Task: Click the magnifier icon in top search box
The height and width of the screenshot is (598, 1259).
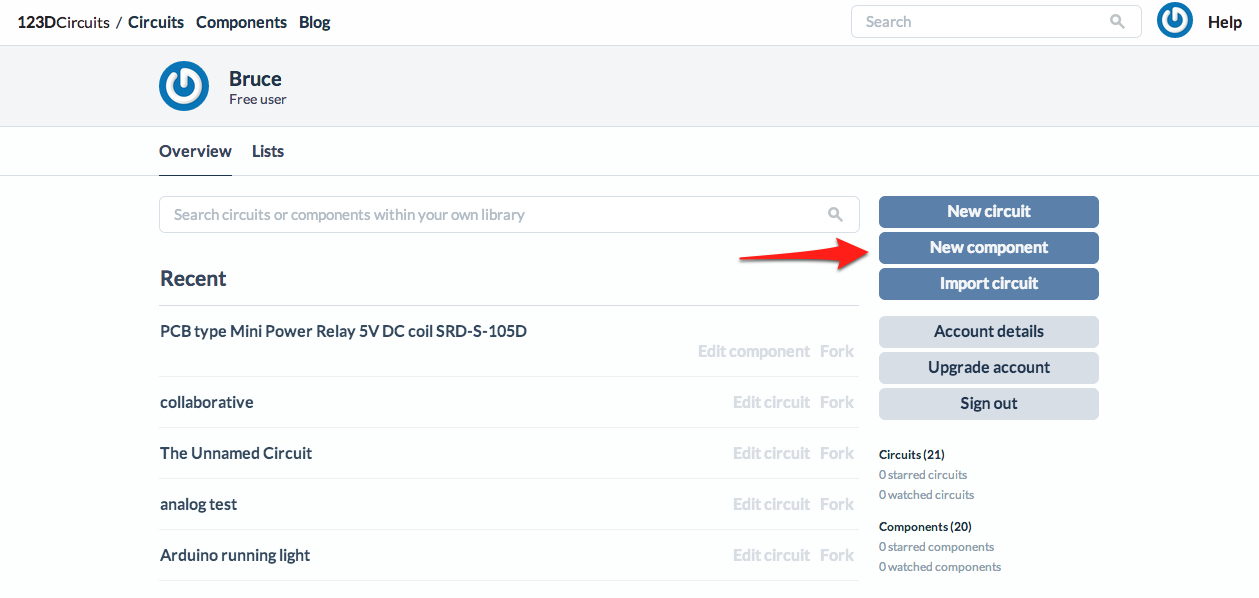Action: pyautogui.click(x=1117, y=22)
